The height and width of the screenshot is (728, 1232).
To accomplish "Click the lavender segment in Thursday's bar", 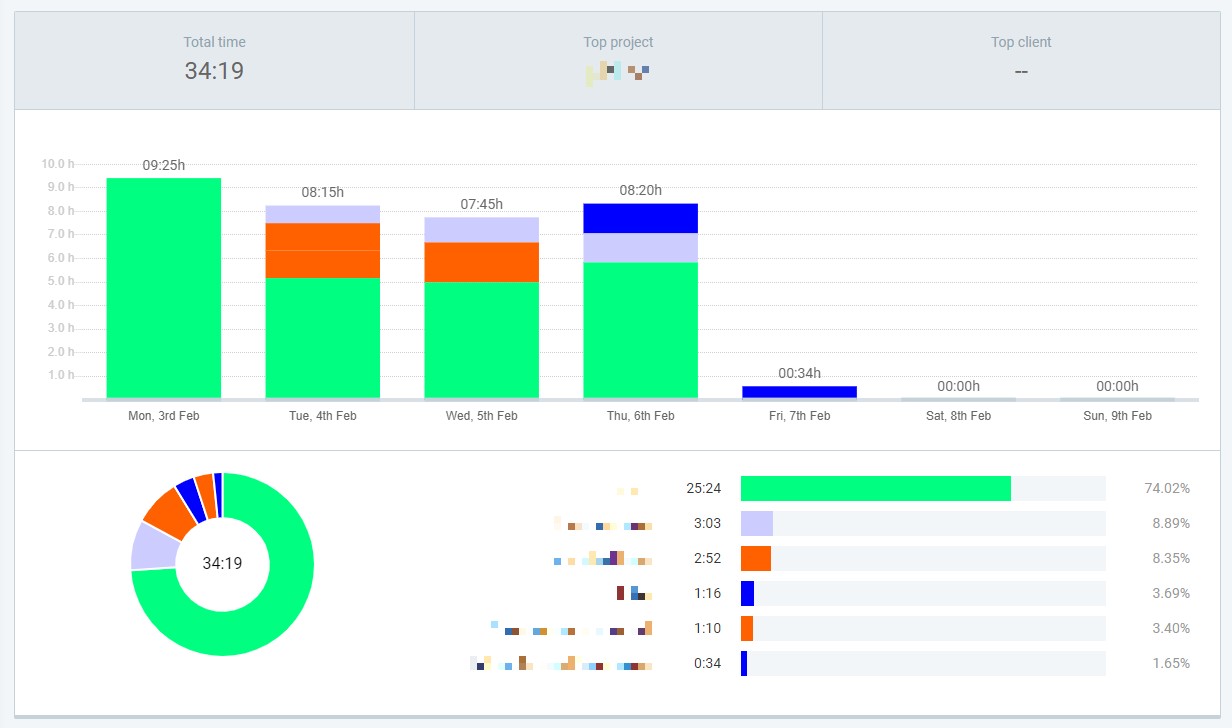I will [x=640, y=247].
